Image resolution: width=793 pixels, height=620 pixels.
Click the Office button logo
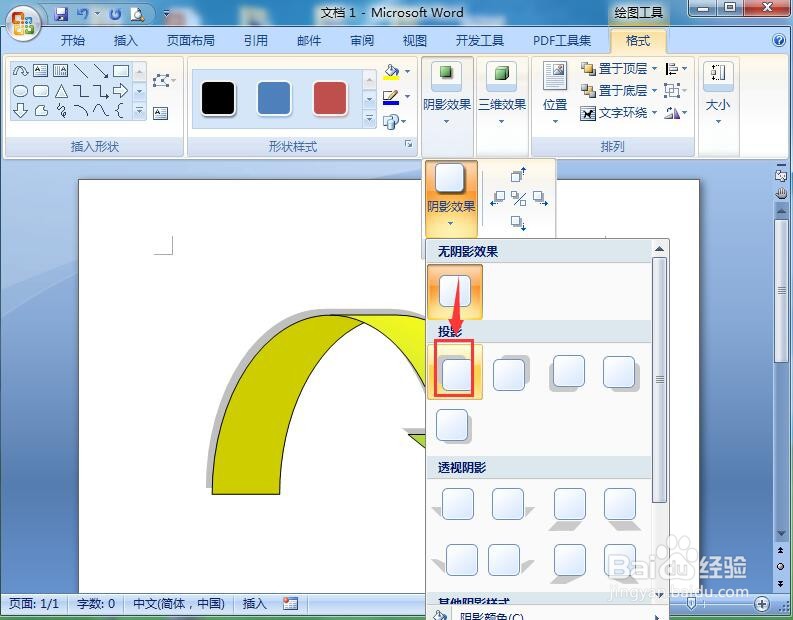click(23, 23)
